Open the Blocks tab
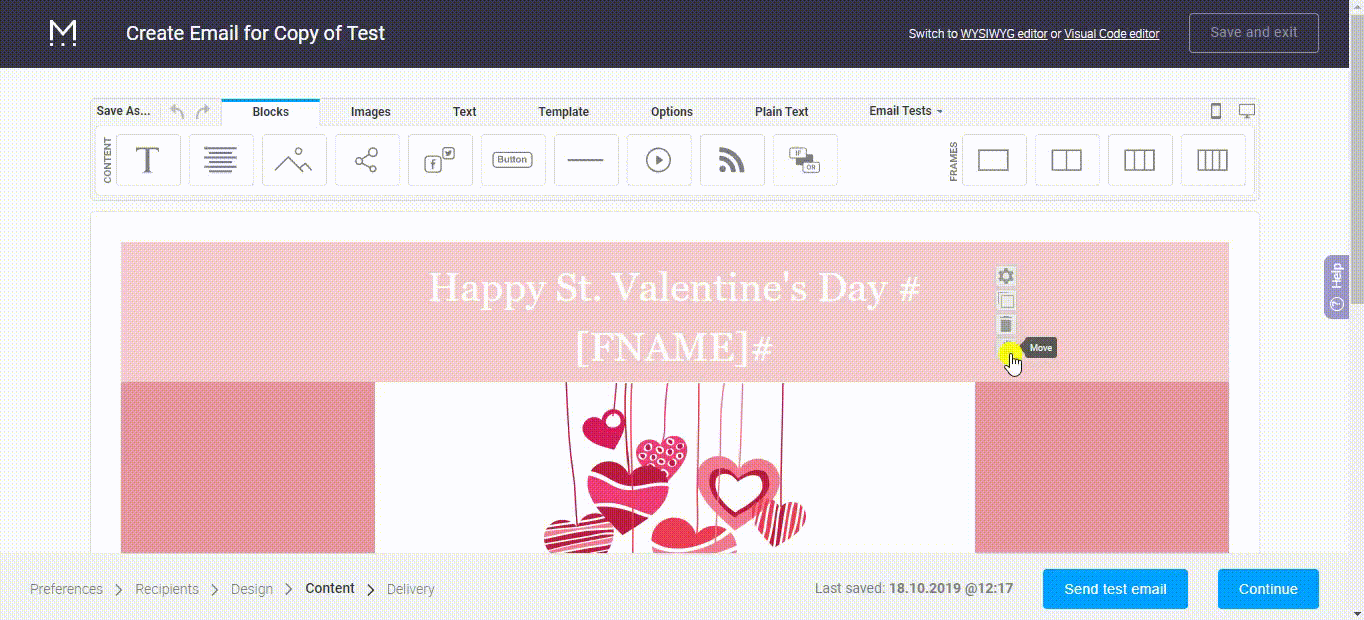This screenshot has height=620, width=1364. pos(270,112)
